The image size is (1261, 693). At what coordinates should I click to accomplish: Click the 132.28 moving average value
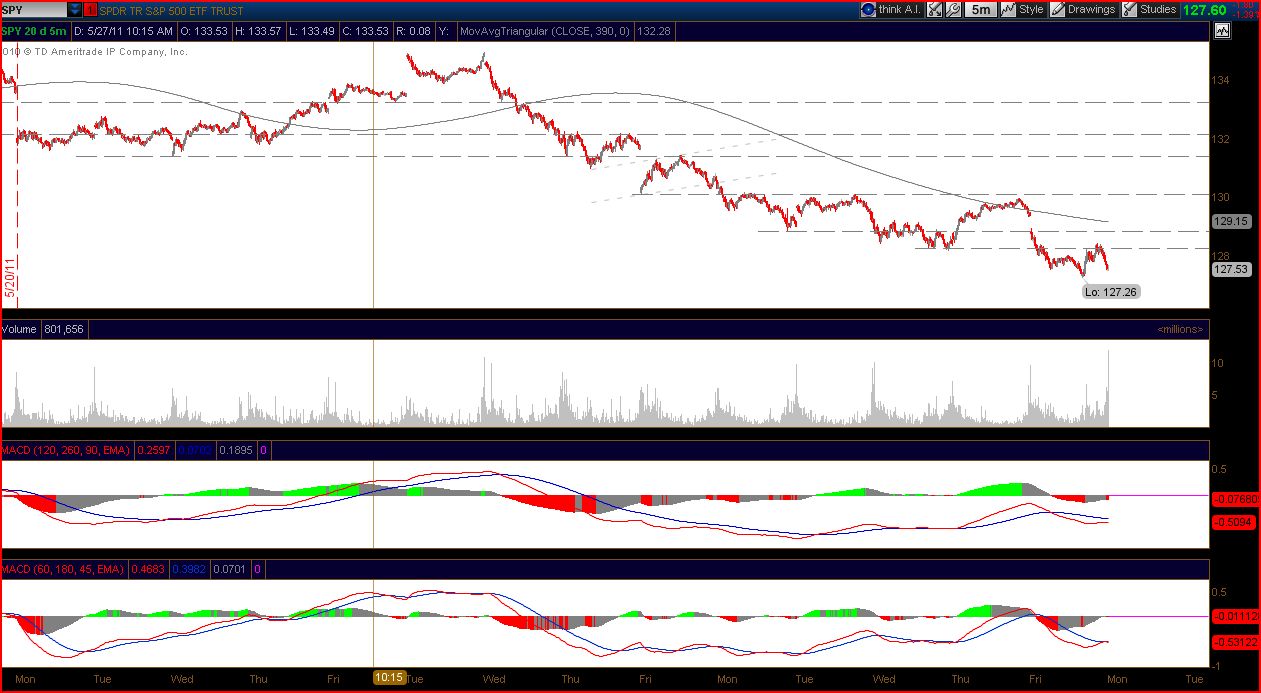coord(654,31)
